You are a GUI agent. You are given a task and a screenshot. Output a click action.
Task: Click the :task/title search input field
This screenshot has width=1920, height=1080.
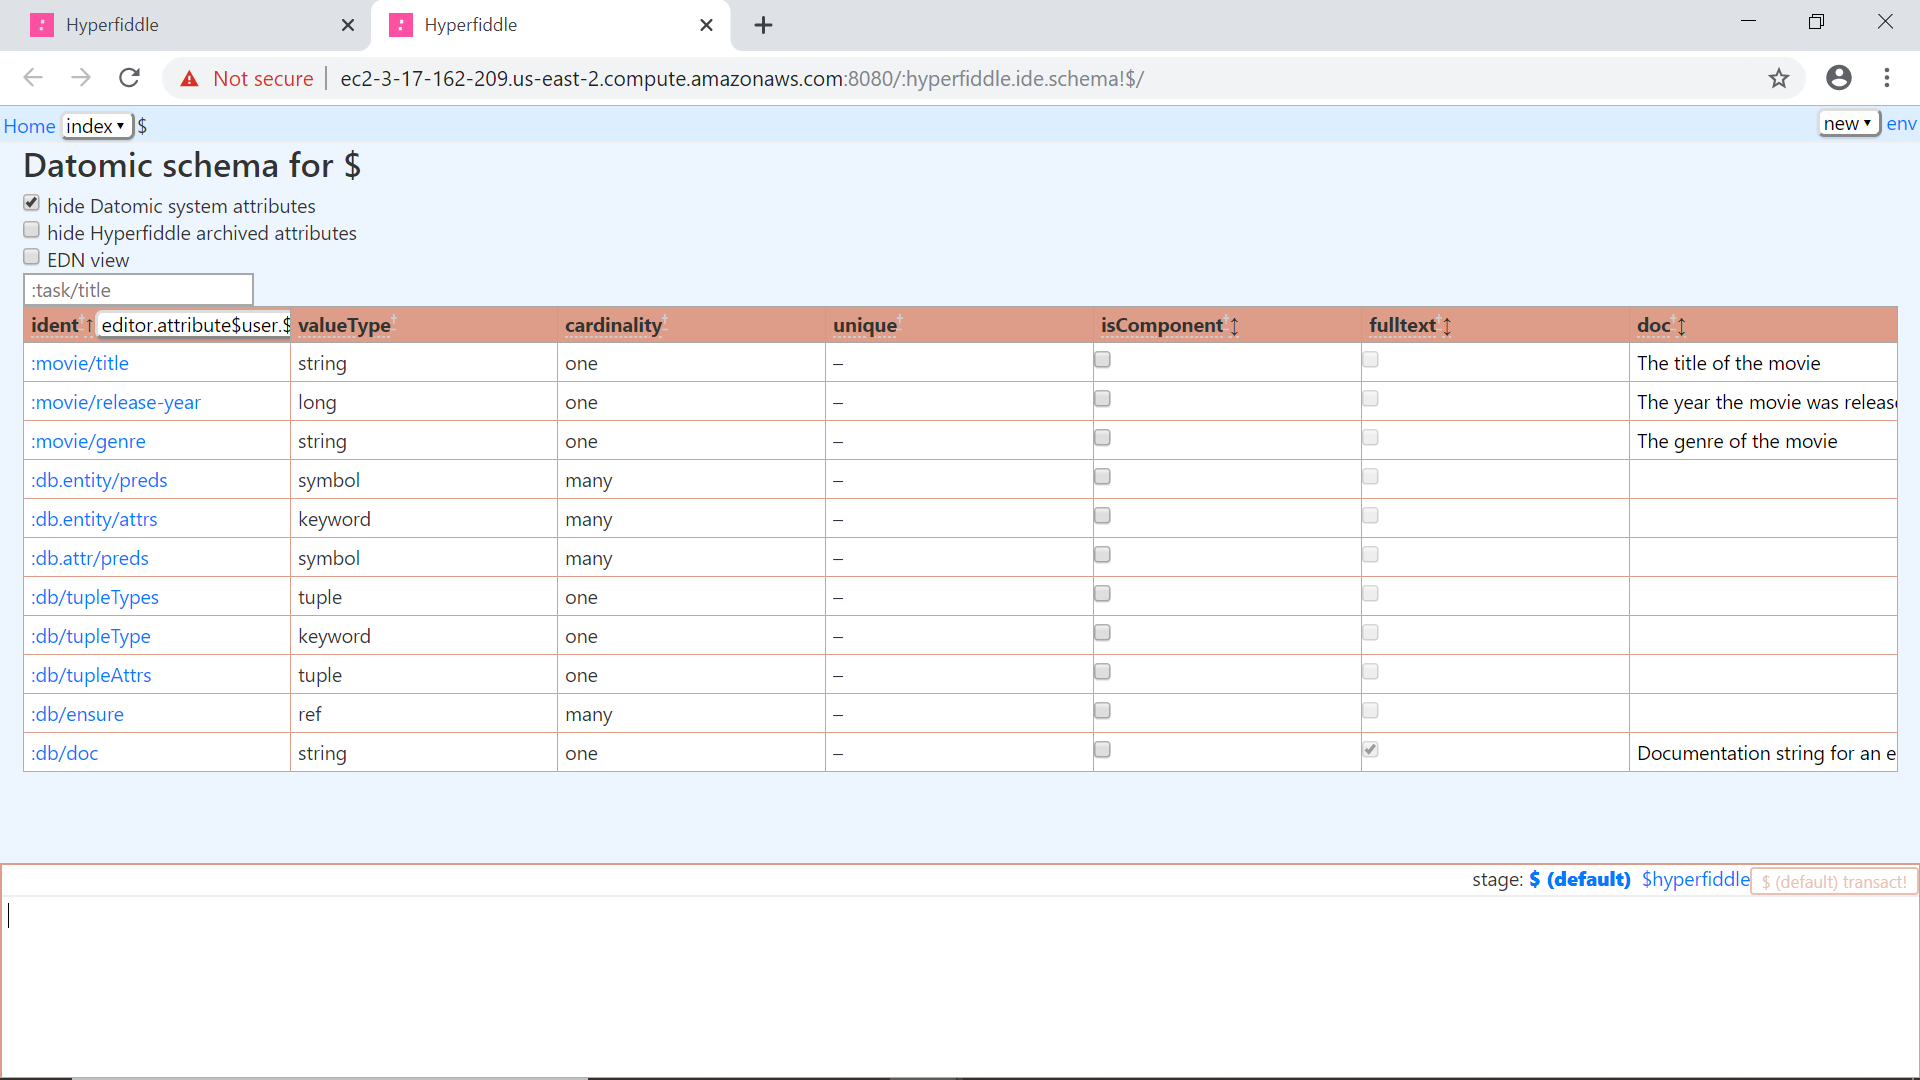pos(138,290)
